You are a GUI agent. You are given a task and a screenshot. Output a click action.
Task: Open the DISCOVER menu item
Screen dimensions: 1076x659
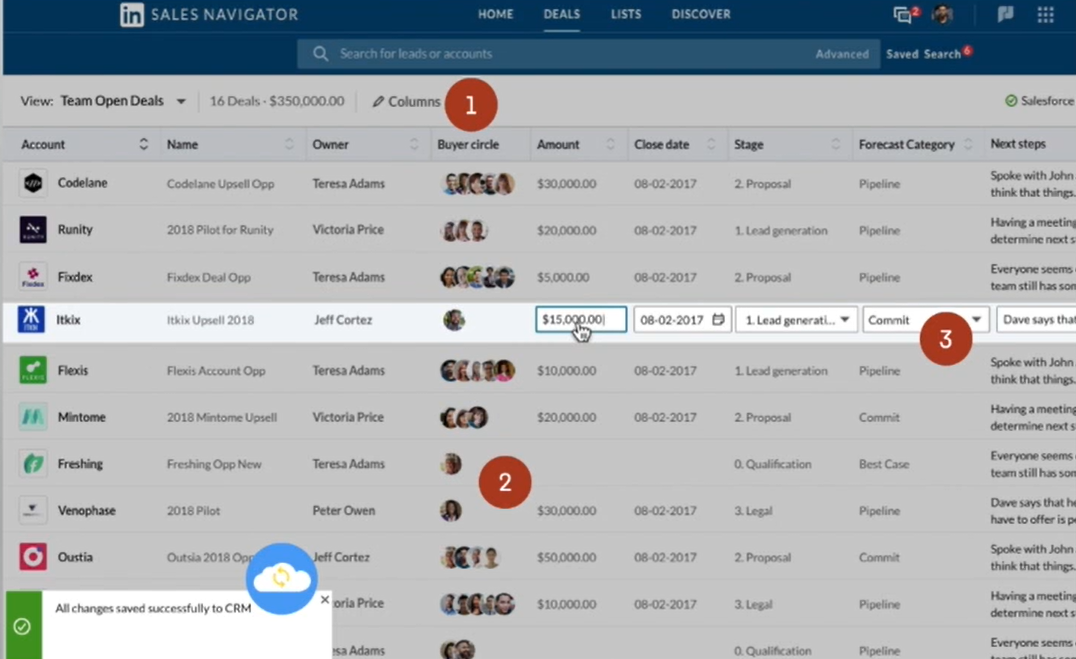(701, 14)
